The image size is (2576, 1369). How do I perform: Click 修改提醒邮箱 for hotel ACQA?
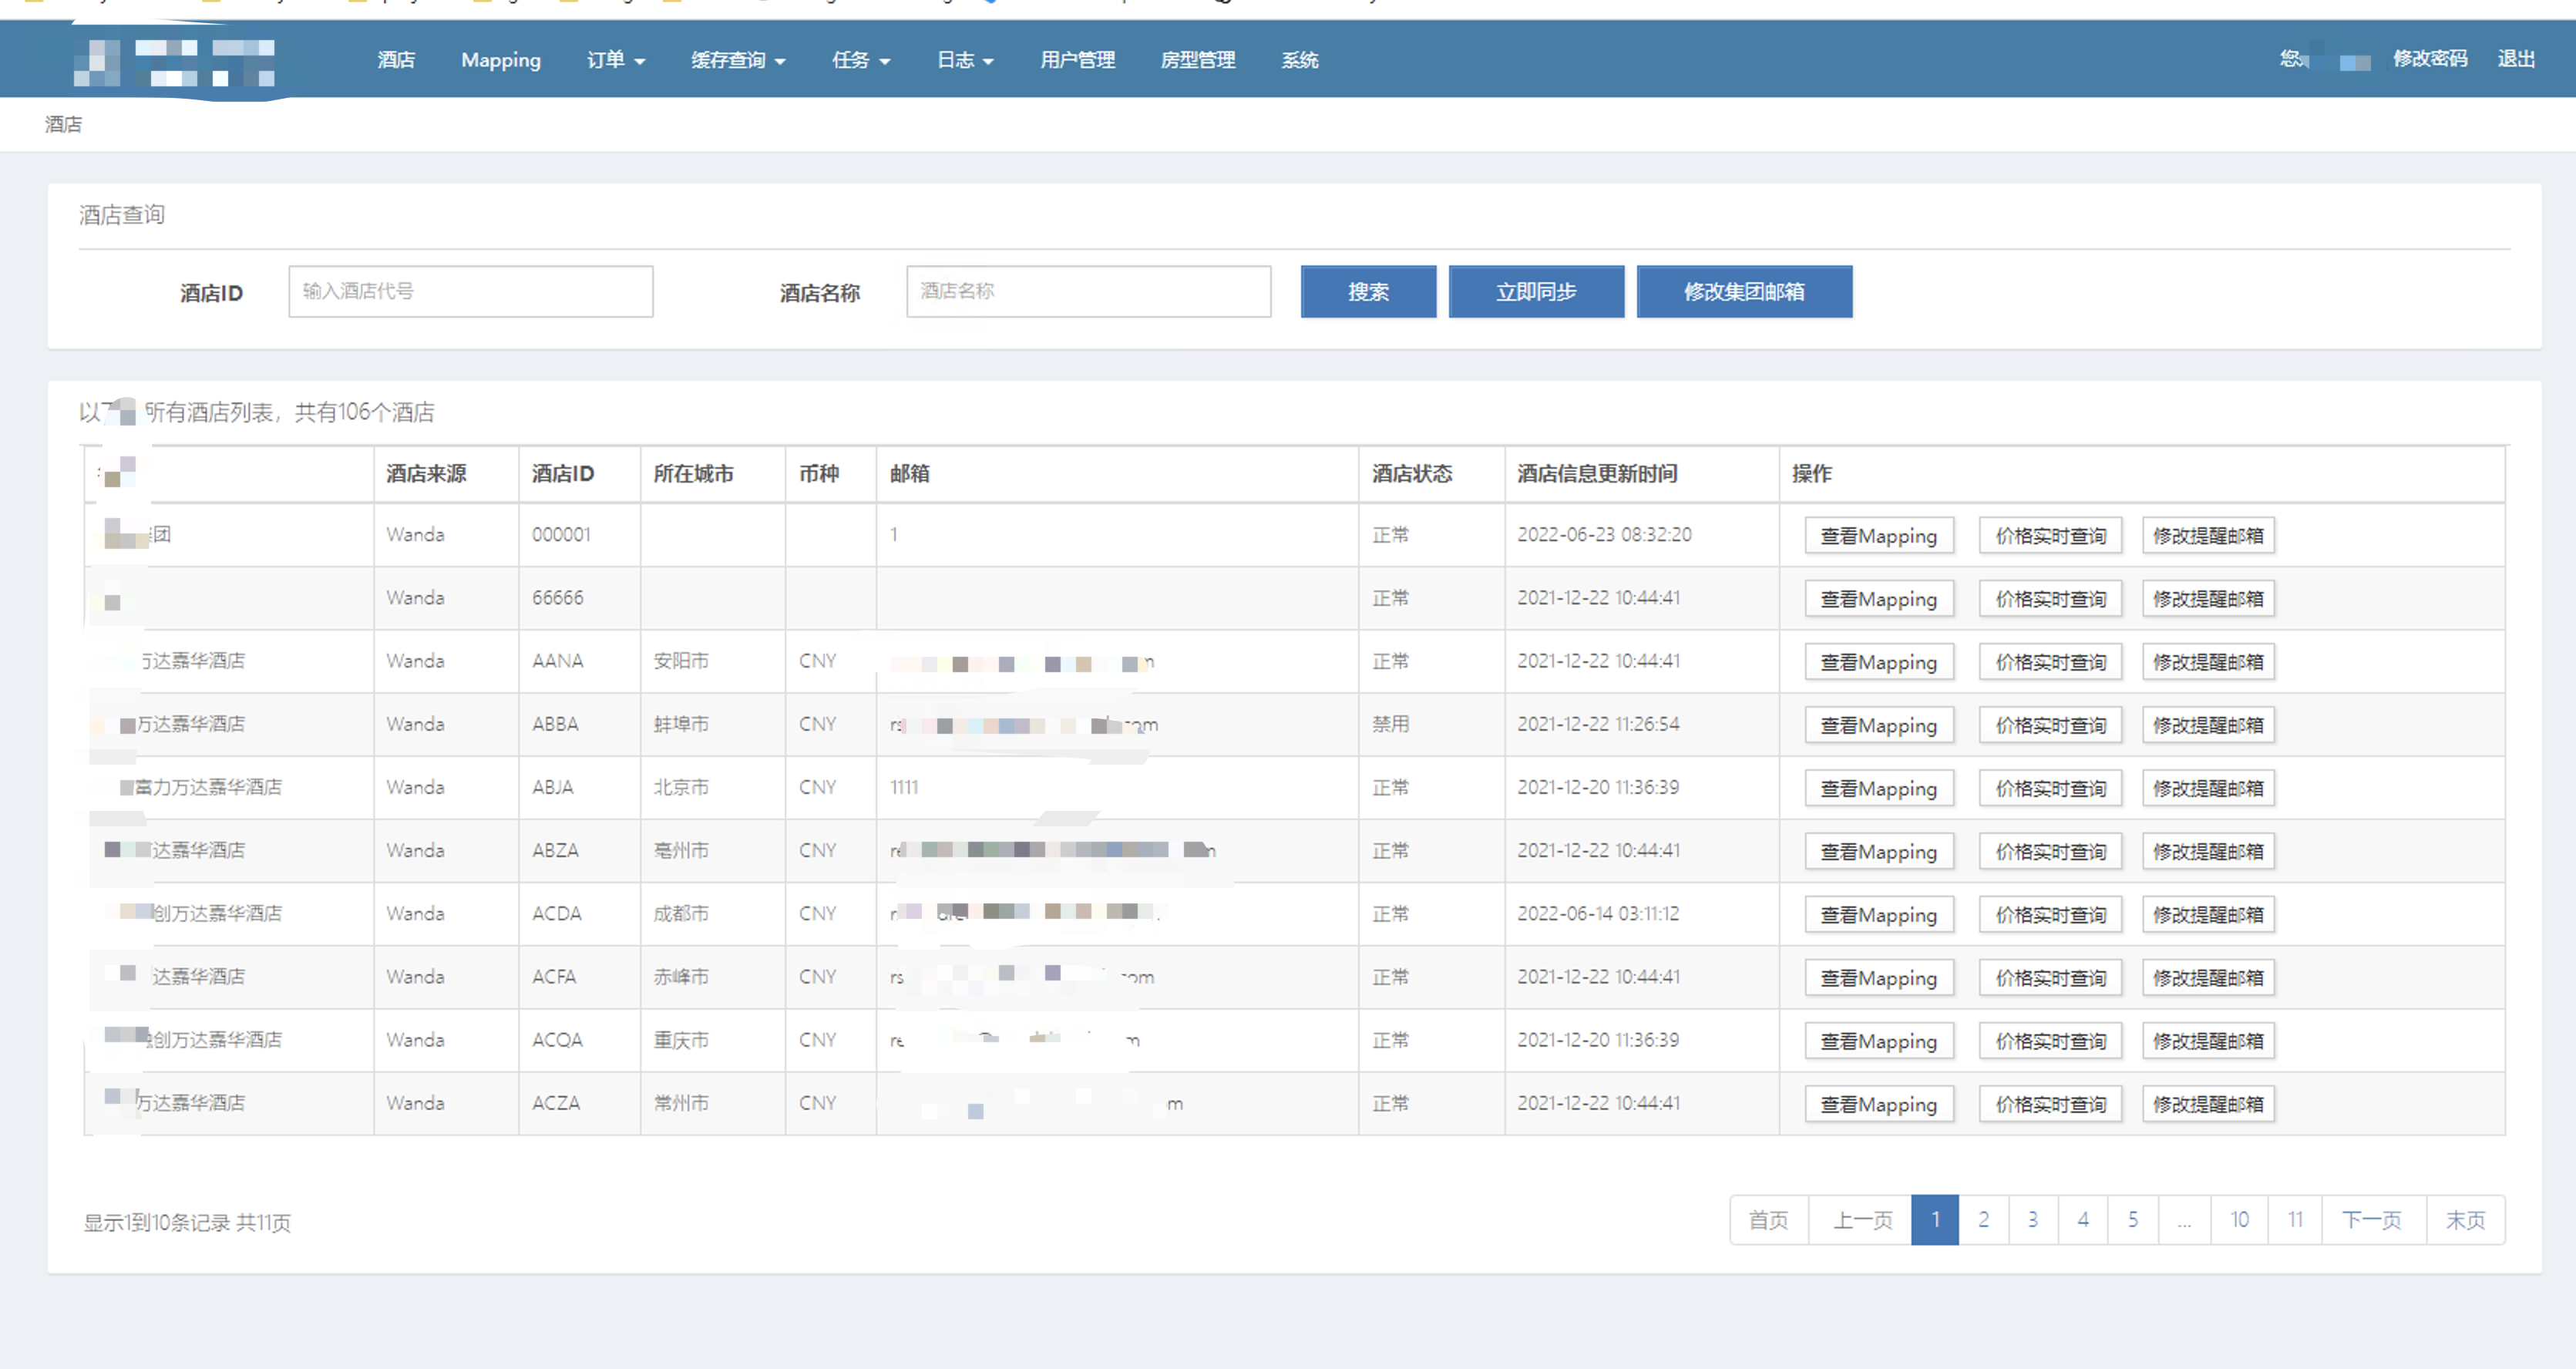tap(2207, 1040)
